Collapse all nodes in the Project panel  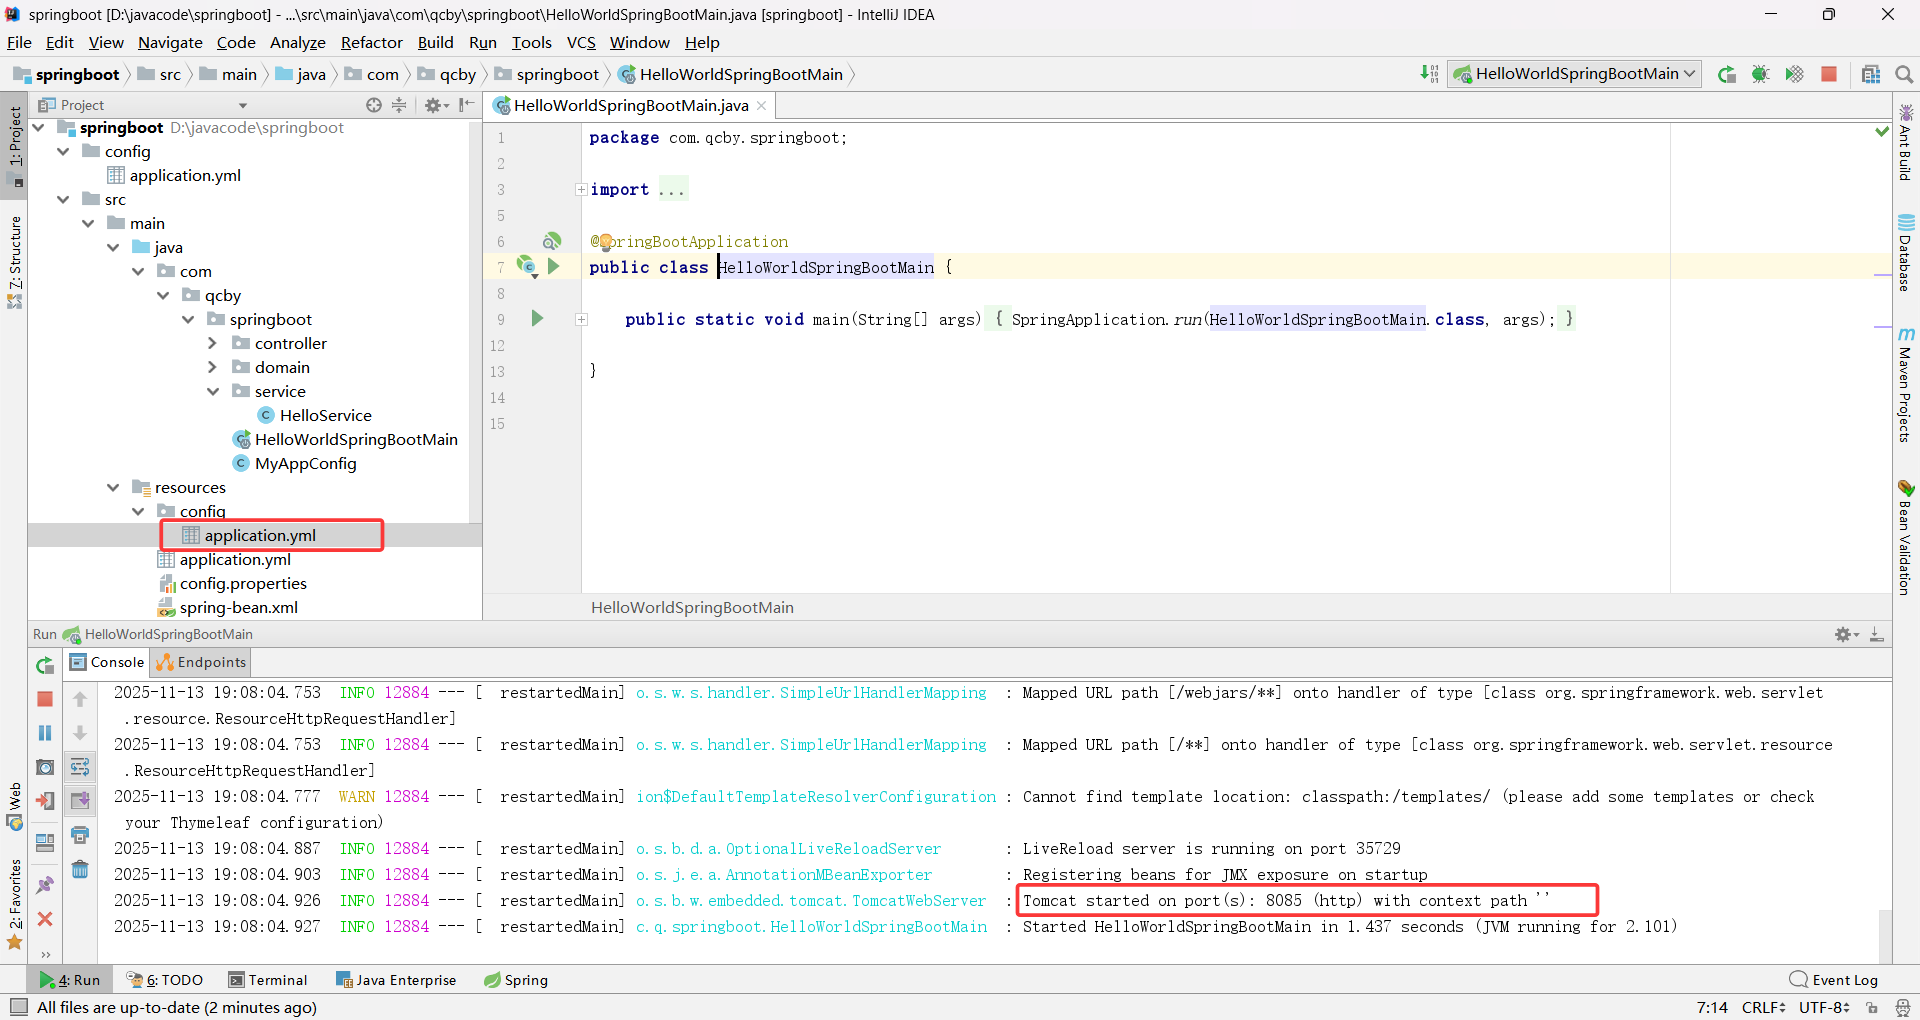point(399,105)
